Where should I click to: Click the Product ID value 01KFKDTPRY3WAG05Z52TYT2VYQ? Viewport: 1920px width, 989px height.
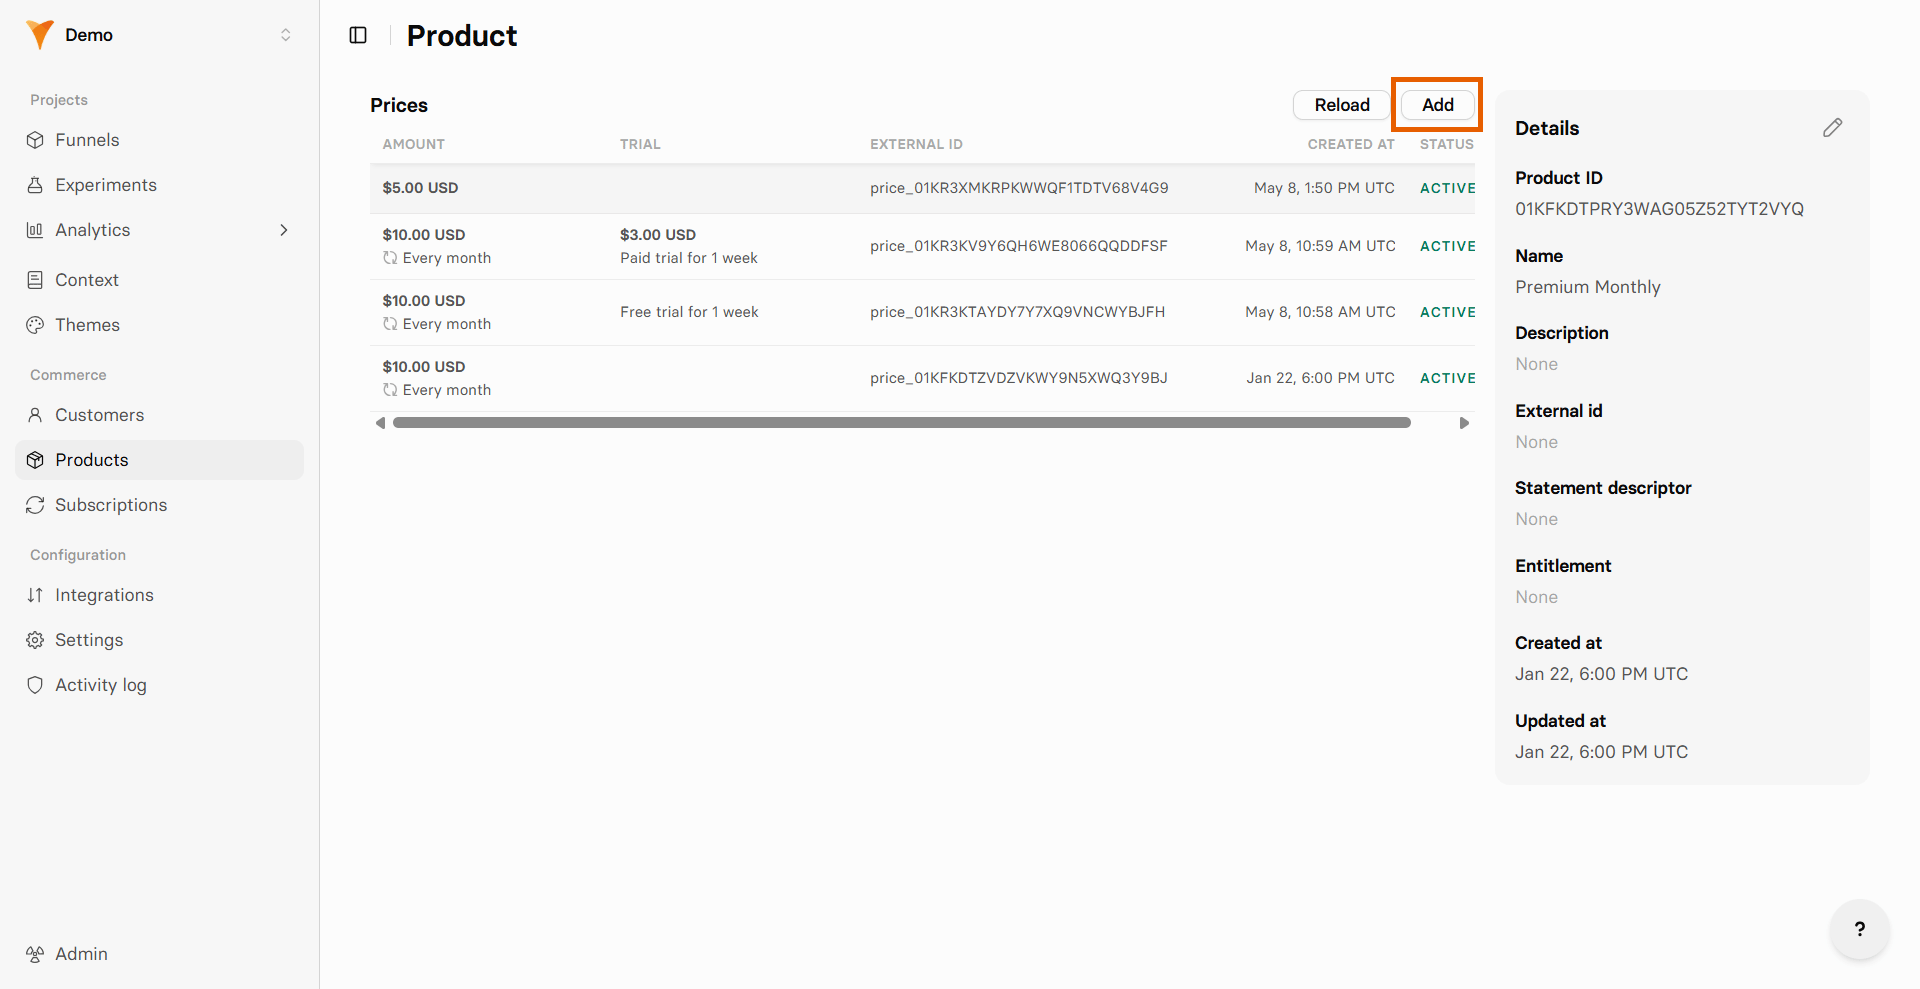click(x=1659, y=209)
